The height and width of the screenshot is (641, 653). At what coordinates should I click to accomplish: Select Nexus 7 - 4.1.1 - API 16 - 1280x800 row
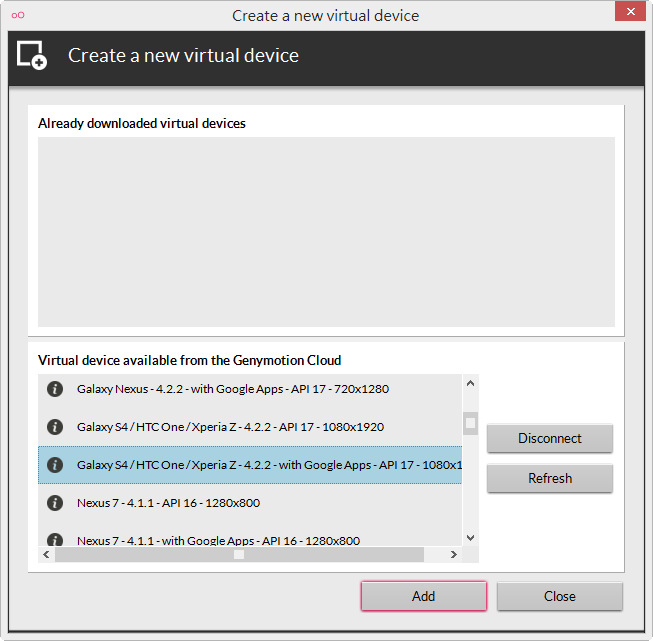point(250,503)
